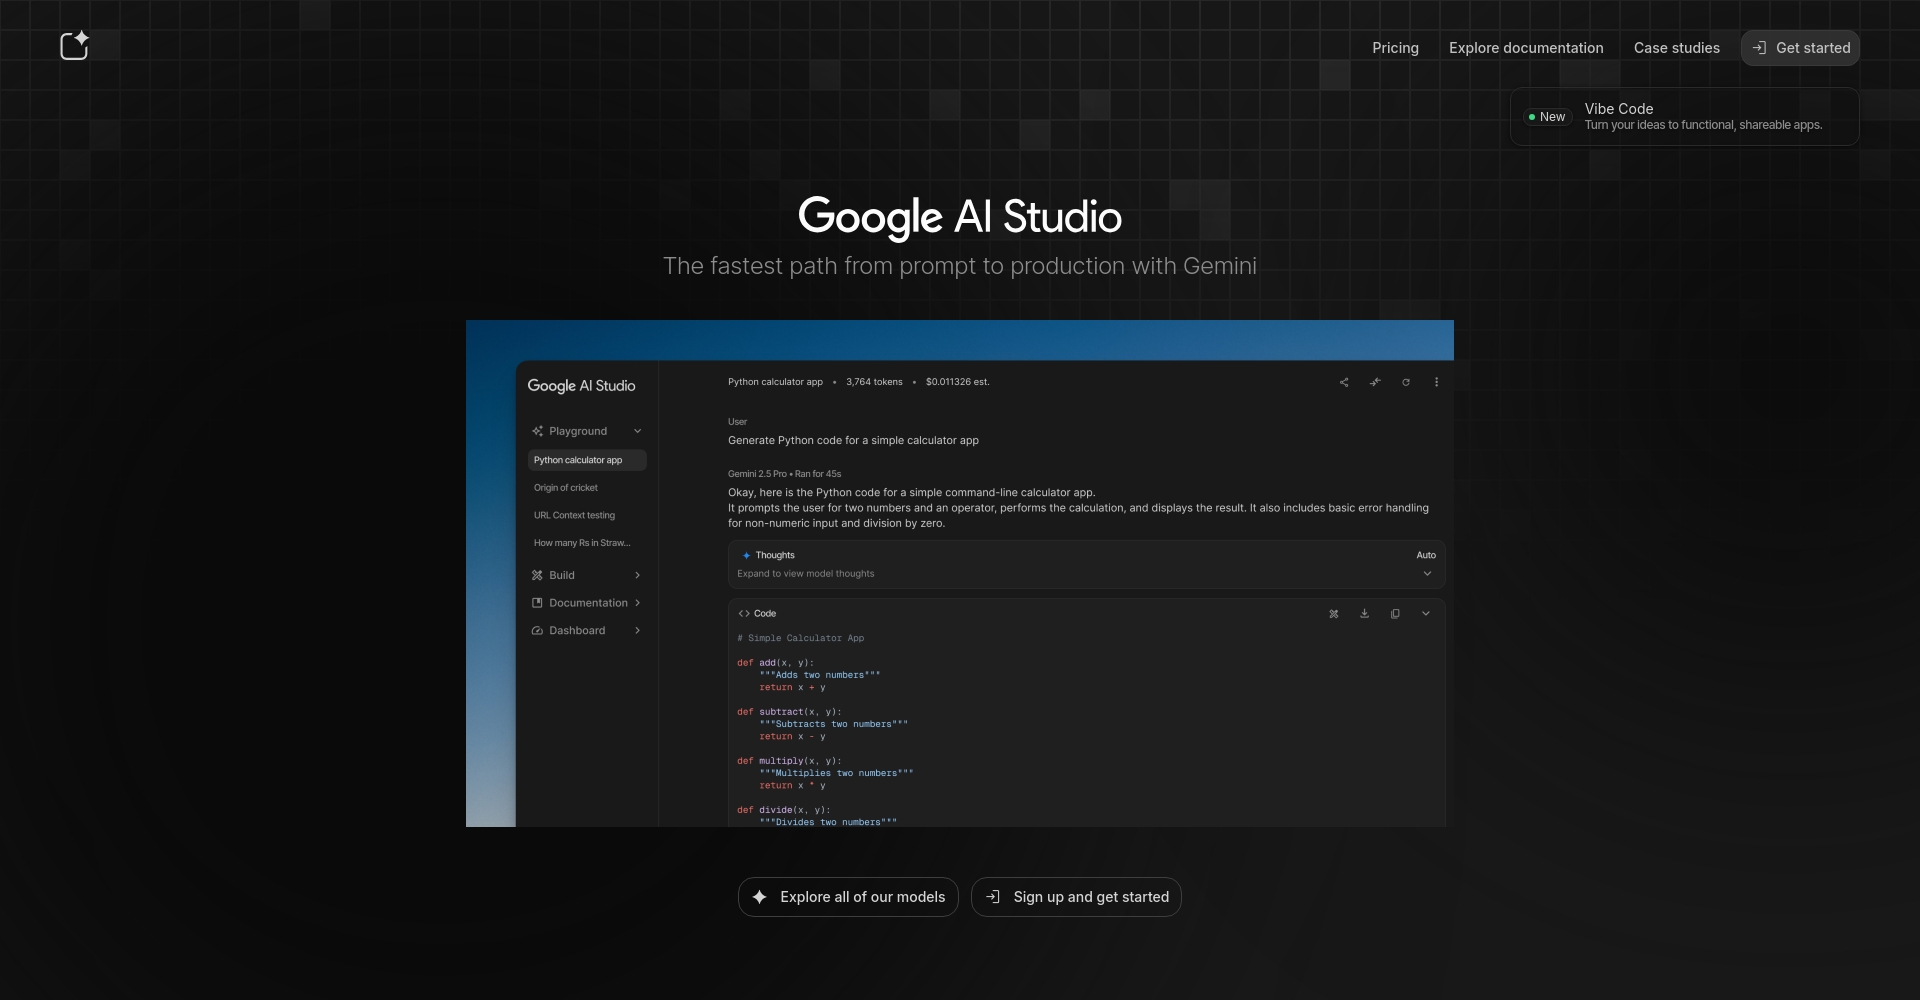Open the Dashboard speedometer icon in sidebar

538,630
